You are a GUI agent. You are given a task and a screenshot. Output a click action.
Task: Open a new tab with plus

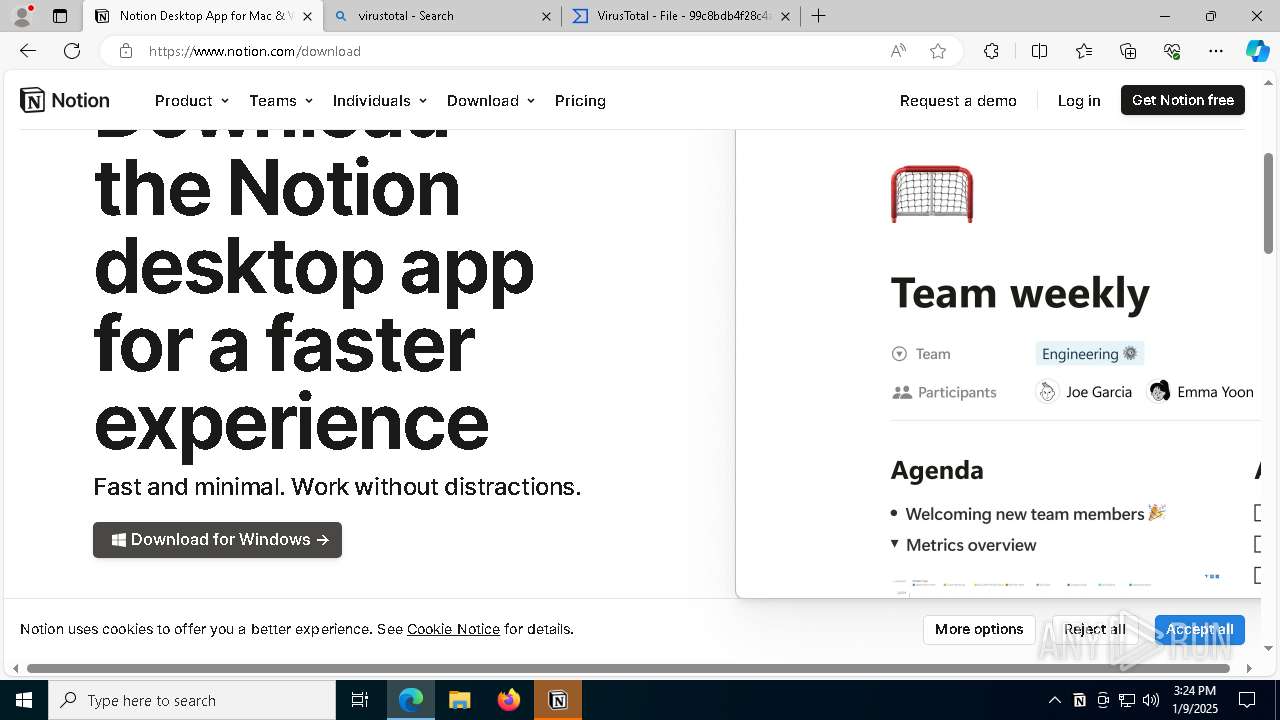819,16
